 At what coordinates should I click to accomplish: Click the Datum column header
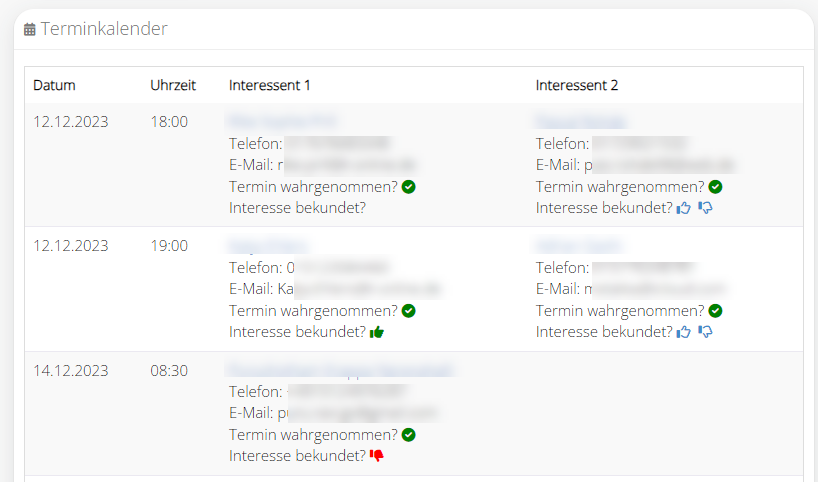coord(54,86)
